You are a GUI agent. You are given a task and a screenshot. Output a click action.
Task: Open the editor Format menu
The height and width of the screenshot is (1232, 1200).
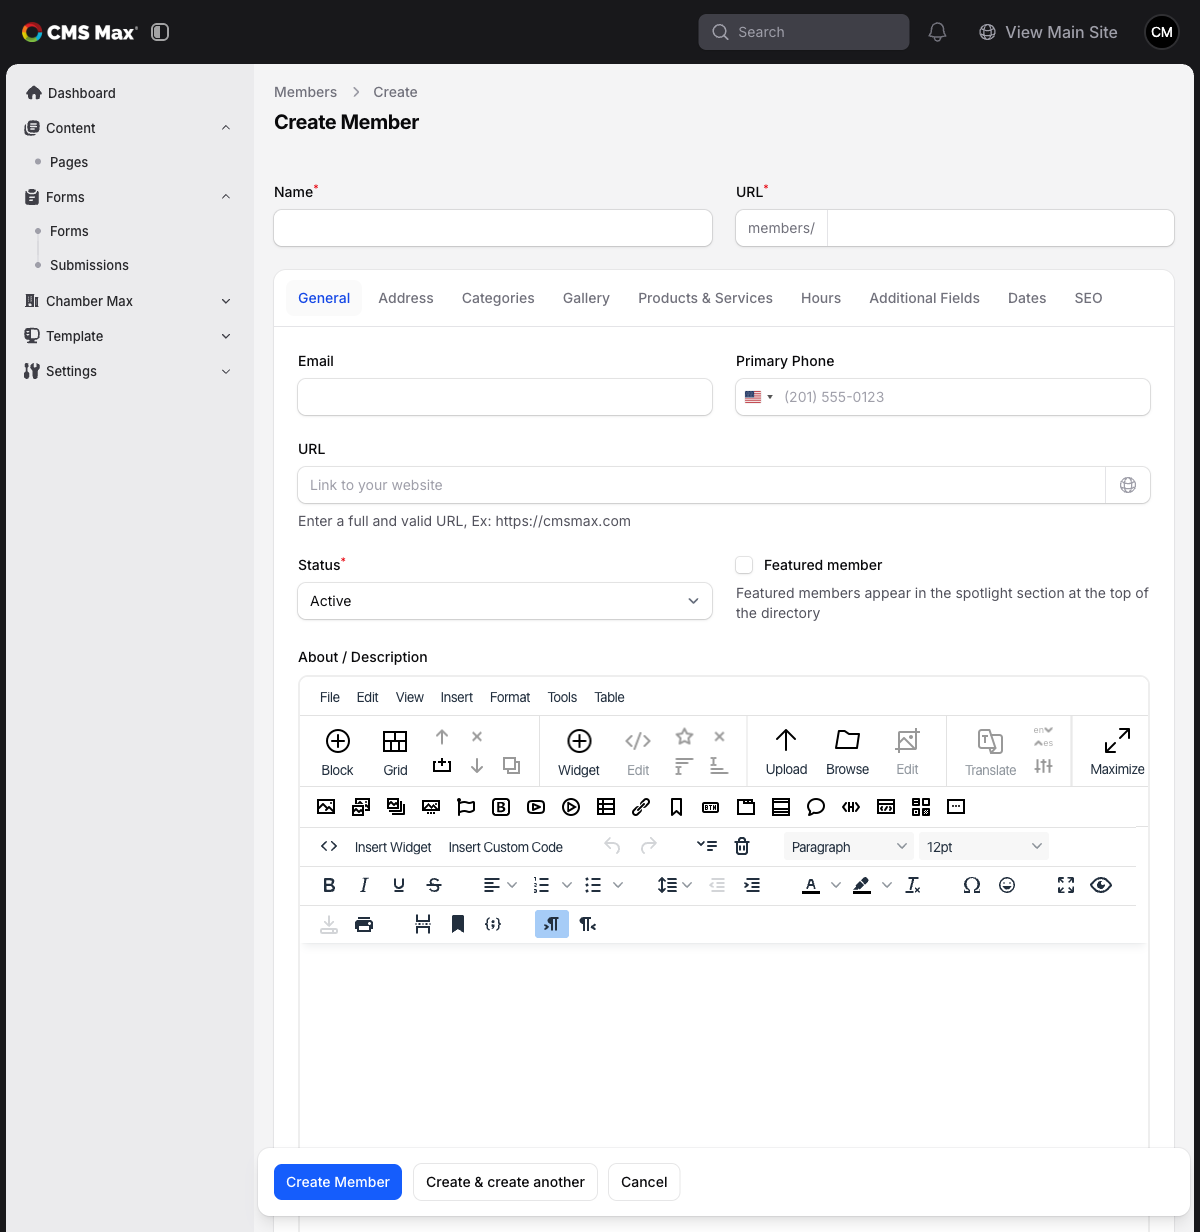pos(510,697)
